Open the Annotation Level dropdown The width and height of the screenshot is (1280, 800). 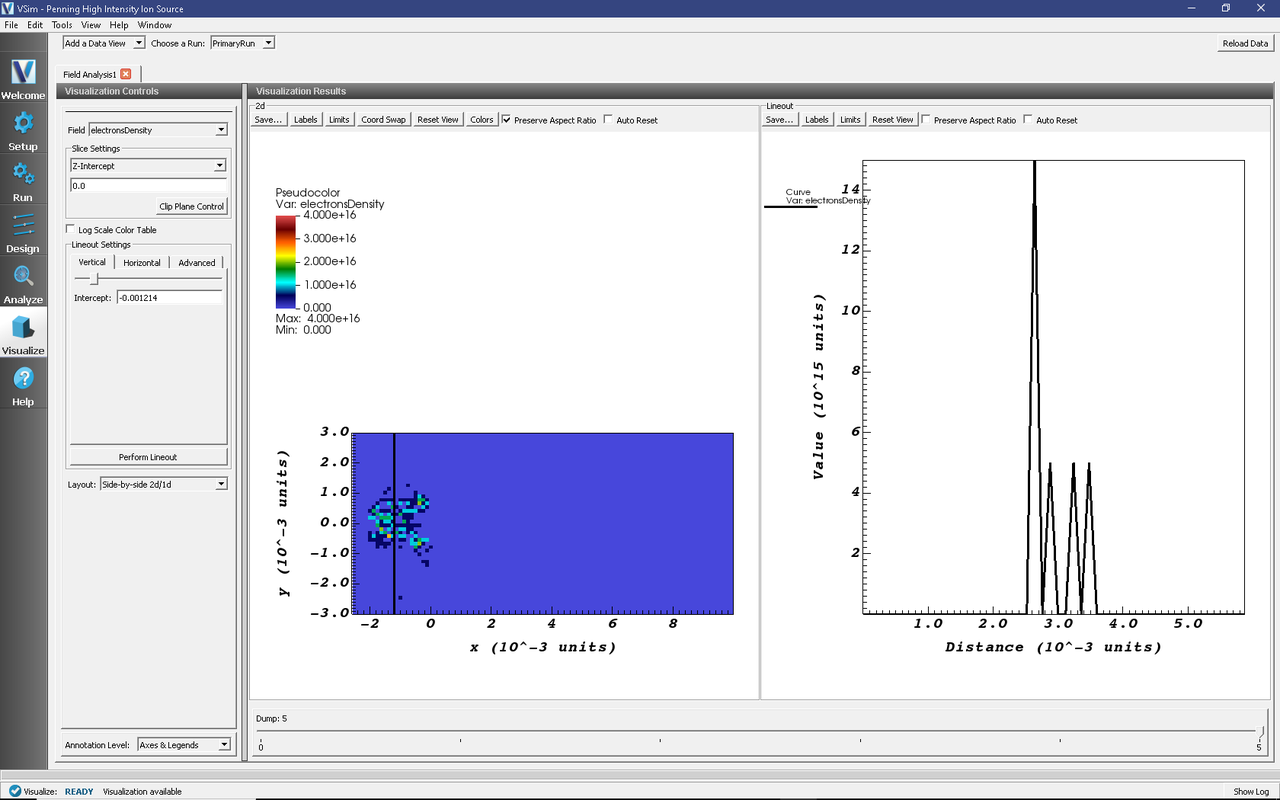(183, 745)
